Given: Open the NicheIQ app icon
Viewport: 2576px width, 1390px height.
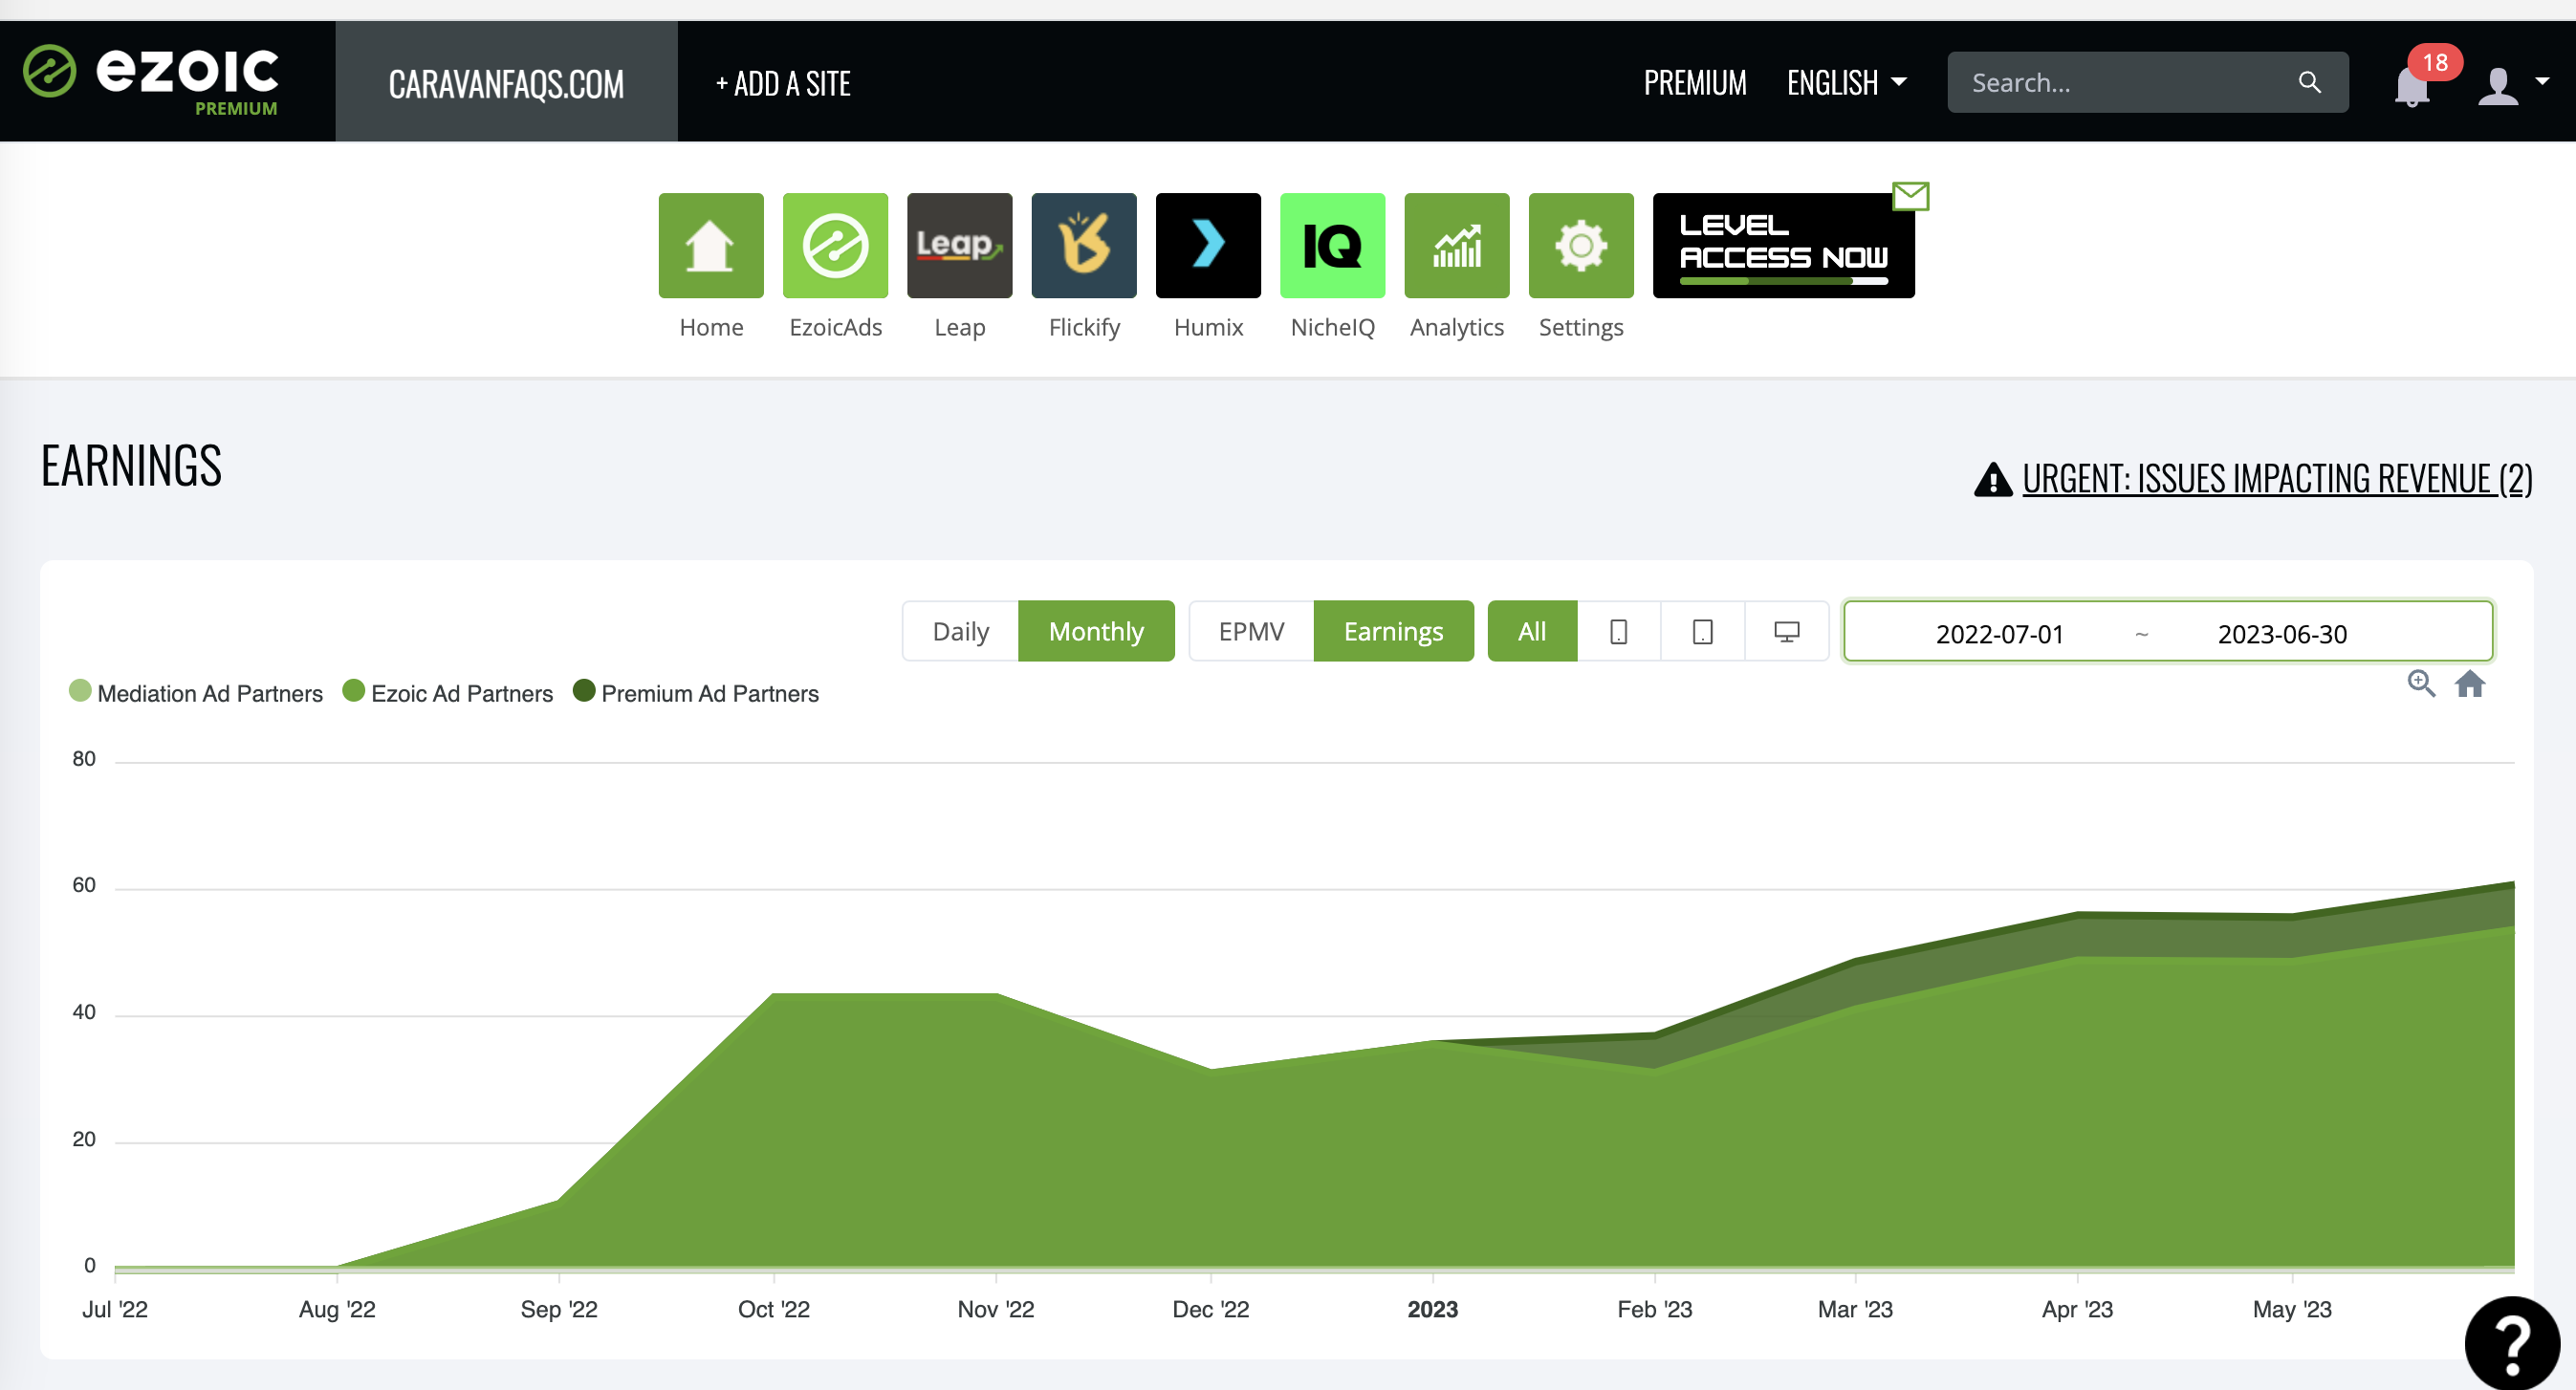Looking at the screenshot, I should [x=1333, y=245].
